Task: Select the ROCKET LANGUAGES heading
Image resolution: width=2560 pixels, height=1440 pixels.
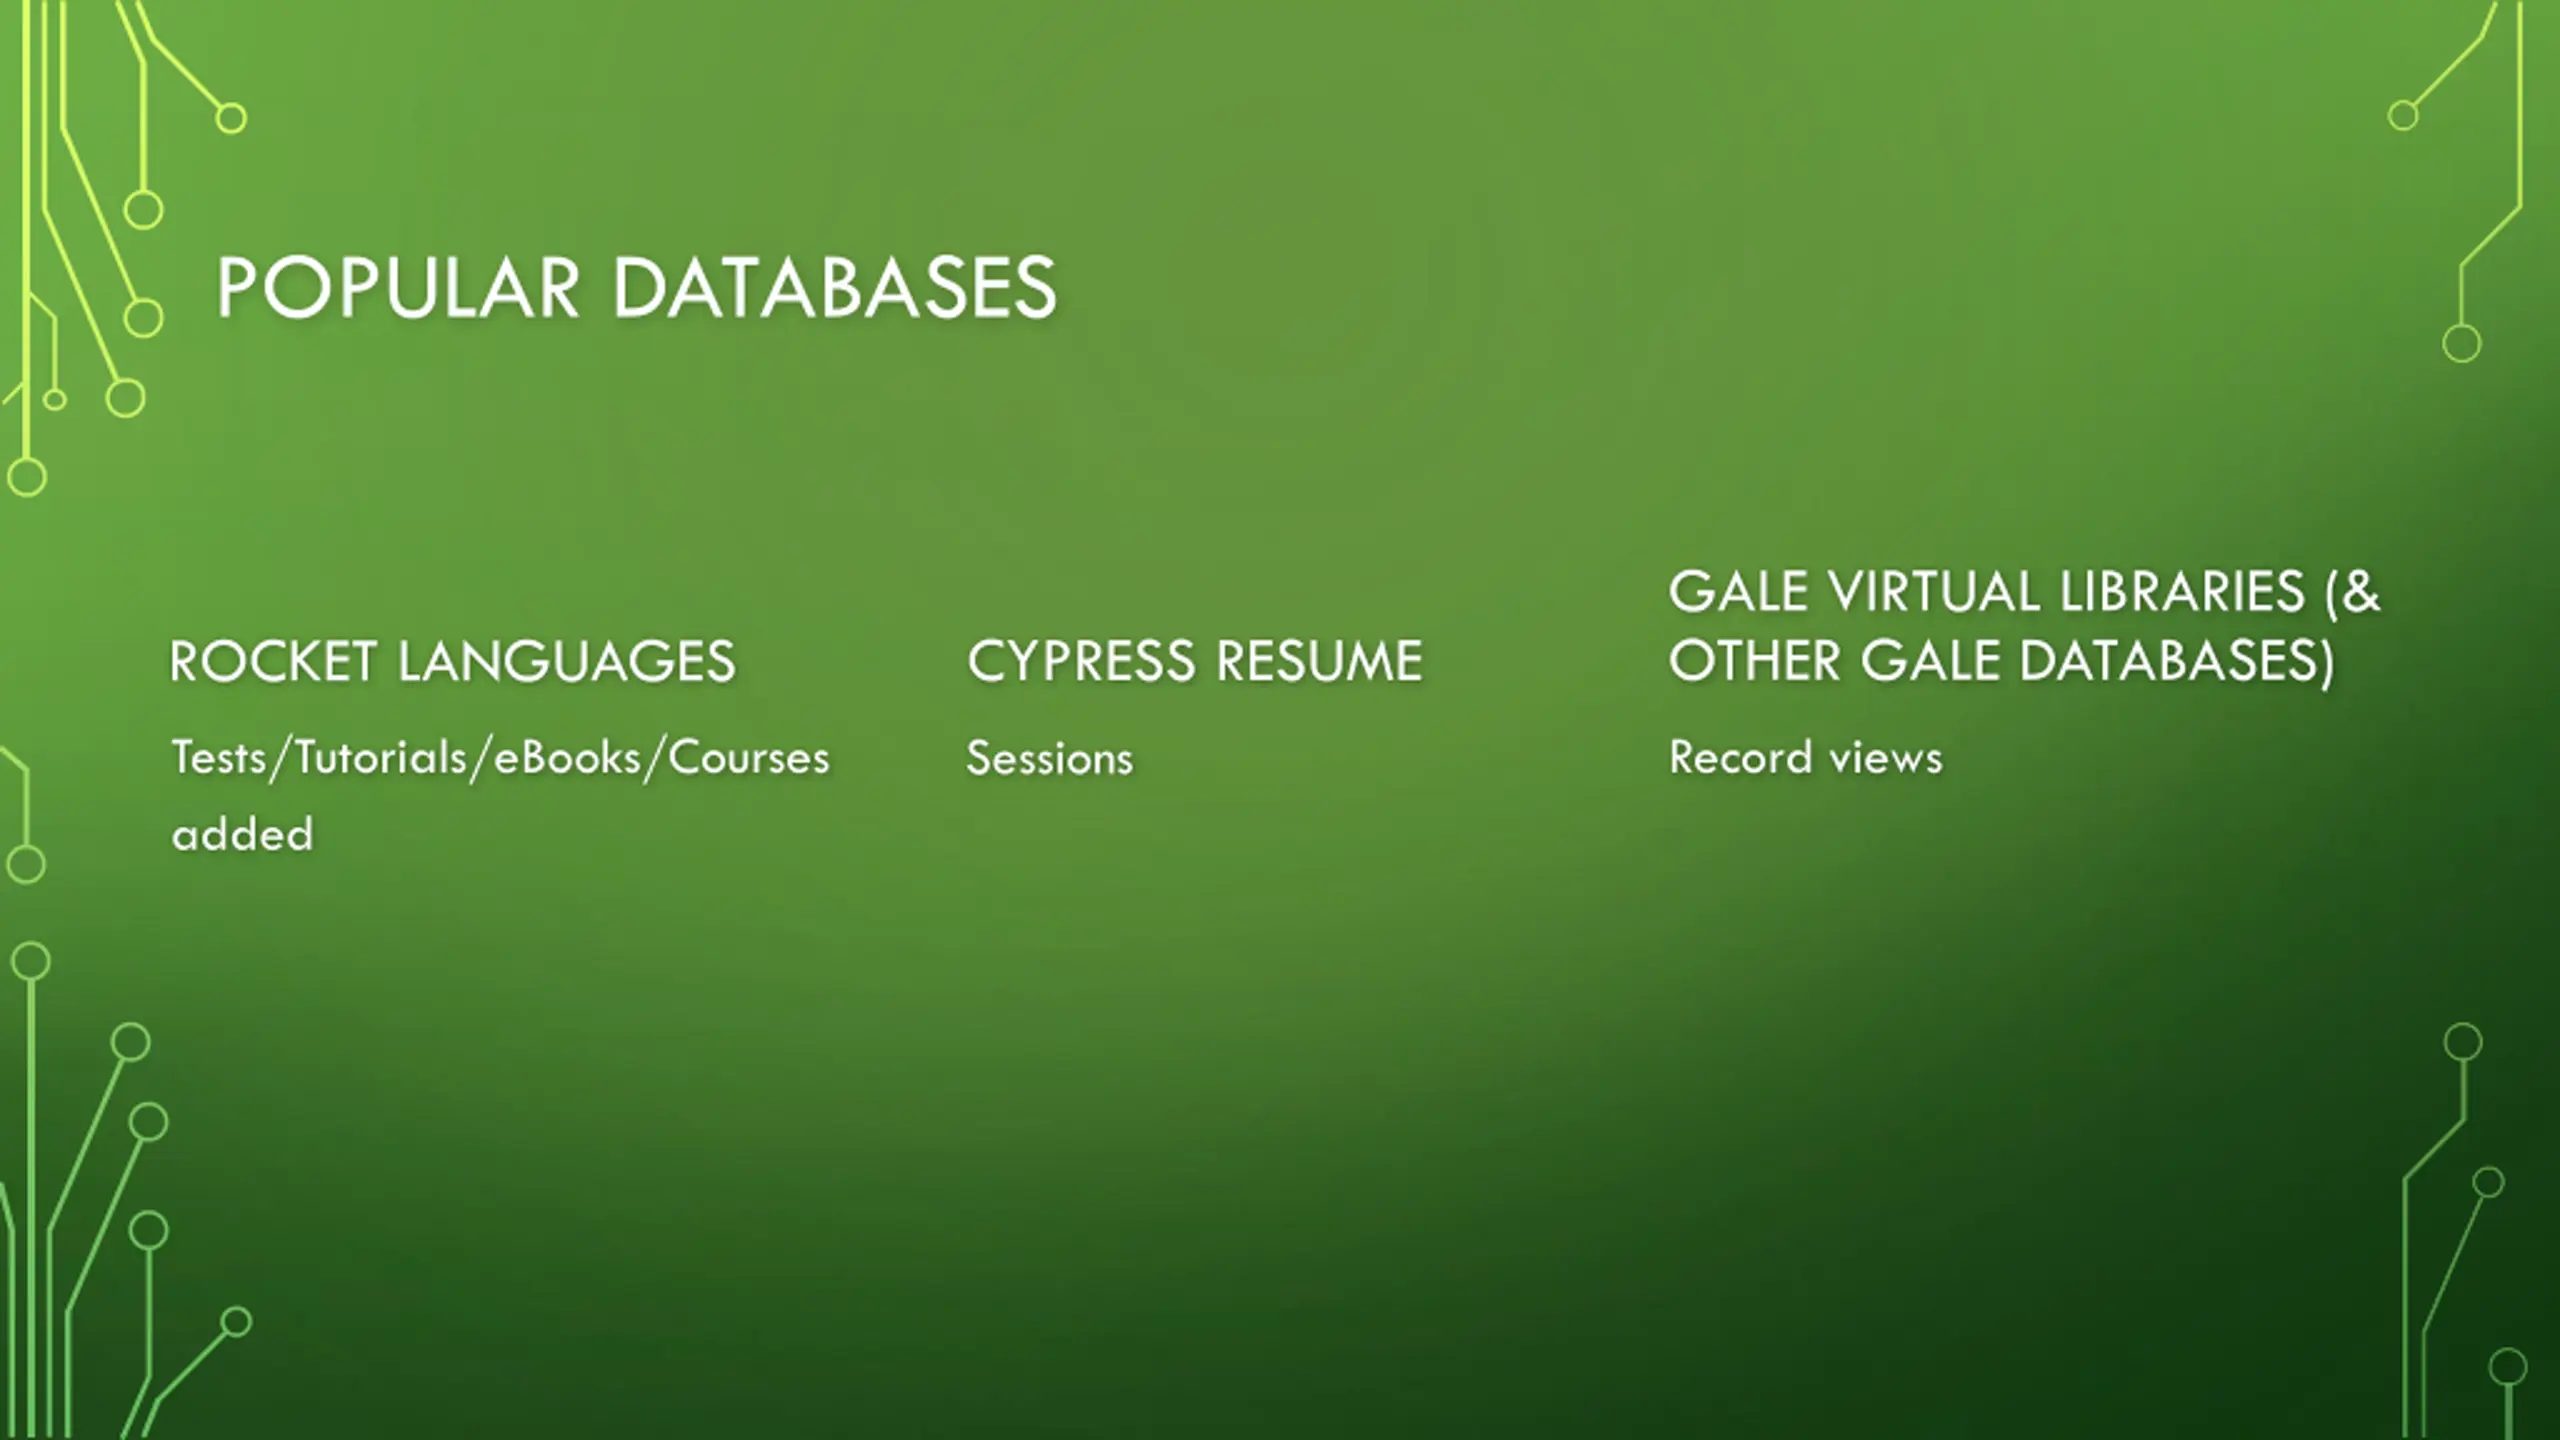Action: pos(452,661)
